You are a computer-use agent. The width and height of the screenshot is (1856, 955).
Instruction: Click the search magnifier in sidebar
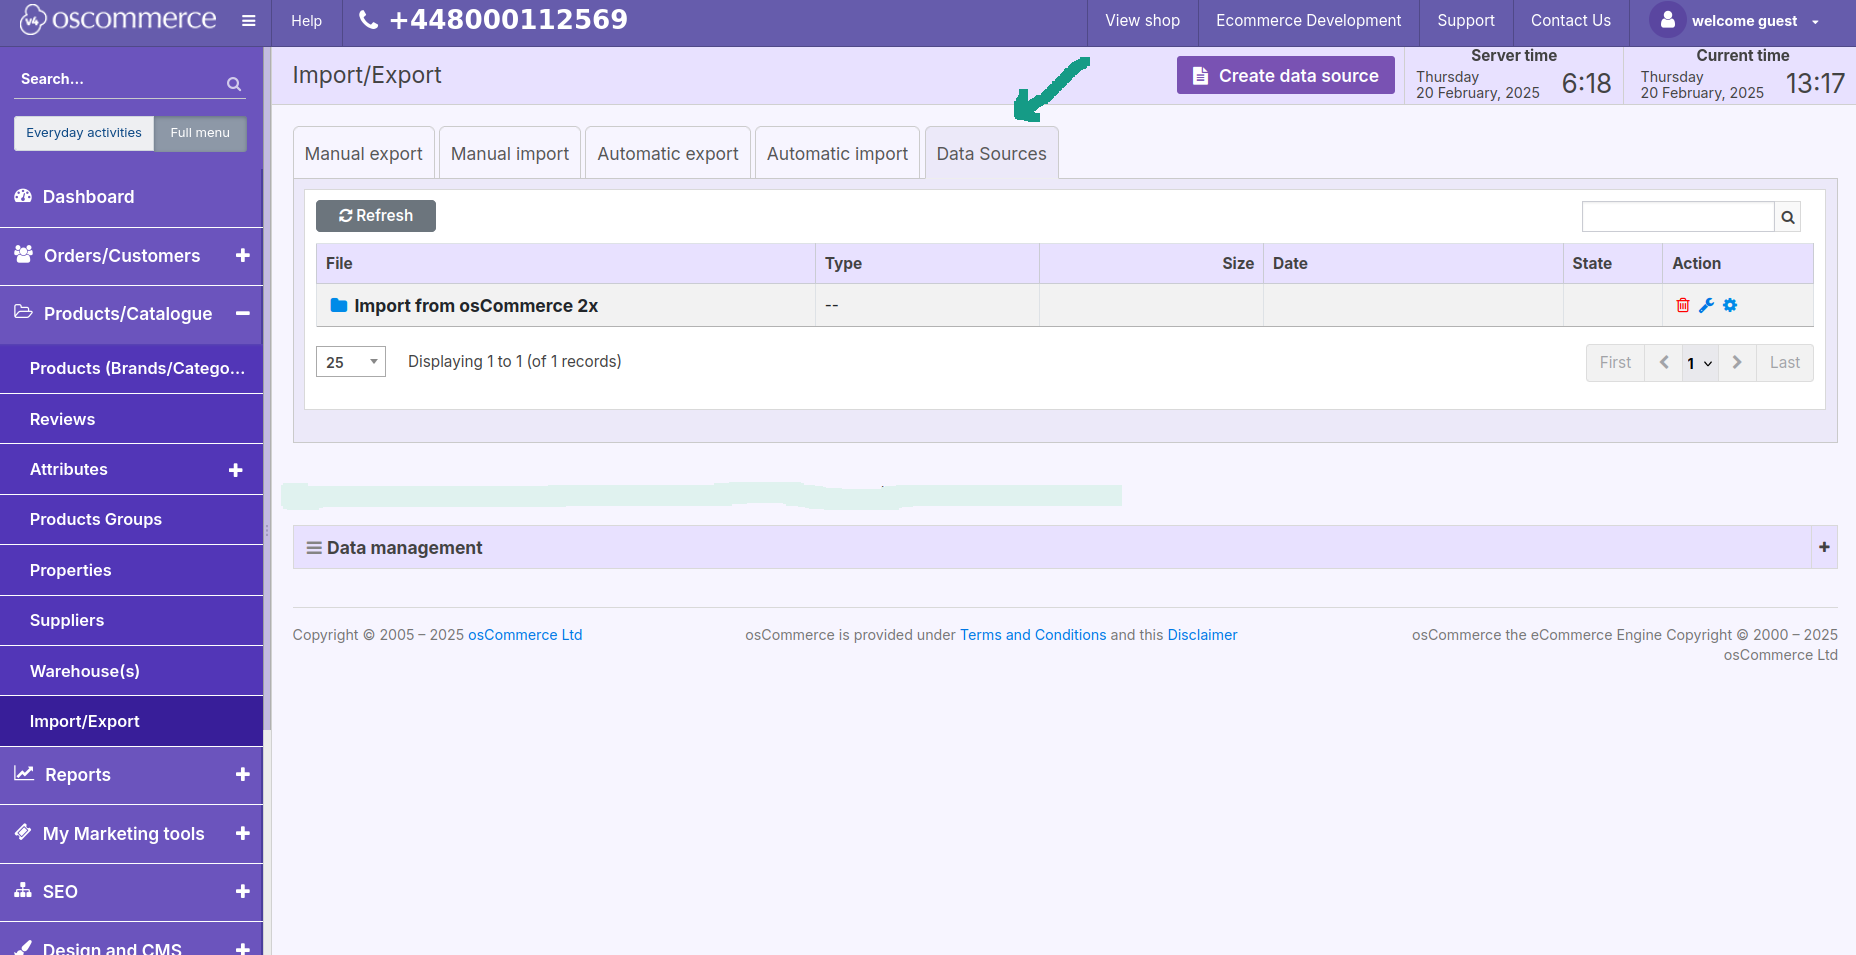click(x=234, y=84)
